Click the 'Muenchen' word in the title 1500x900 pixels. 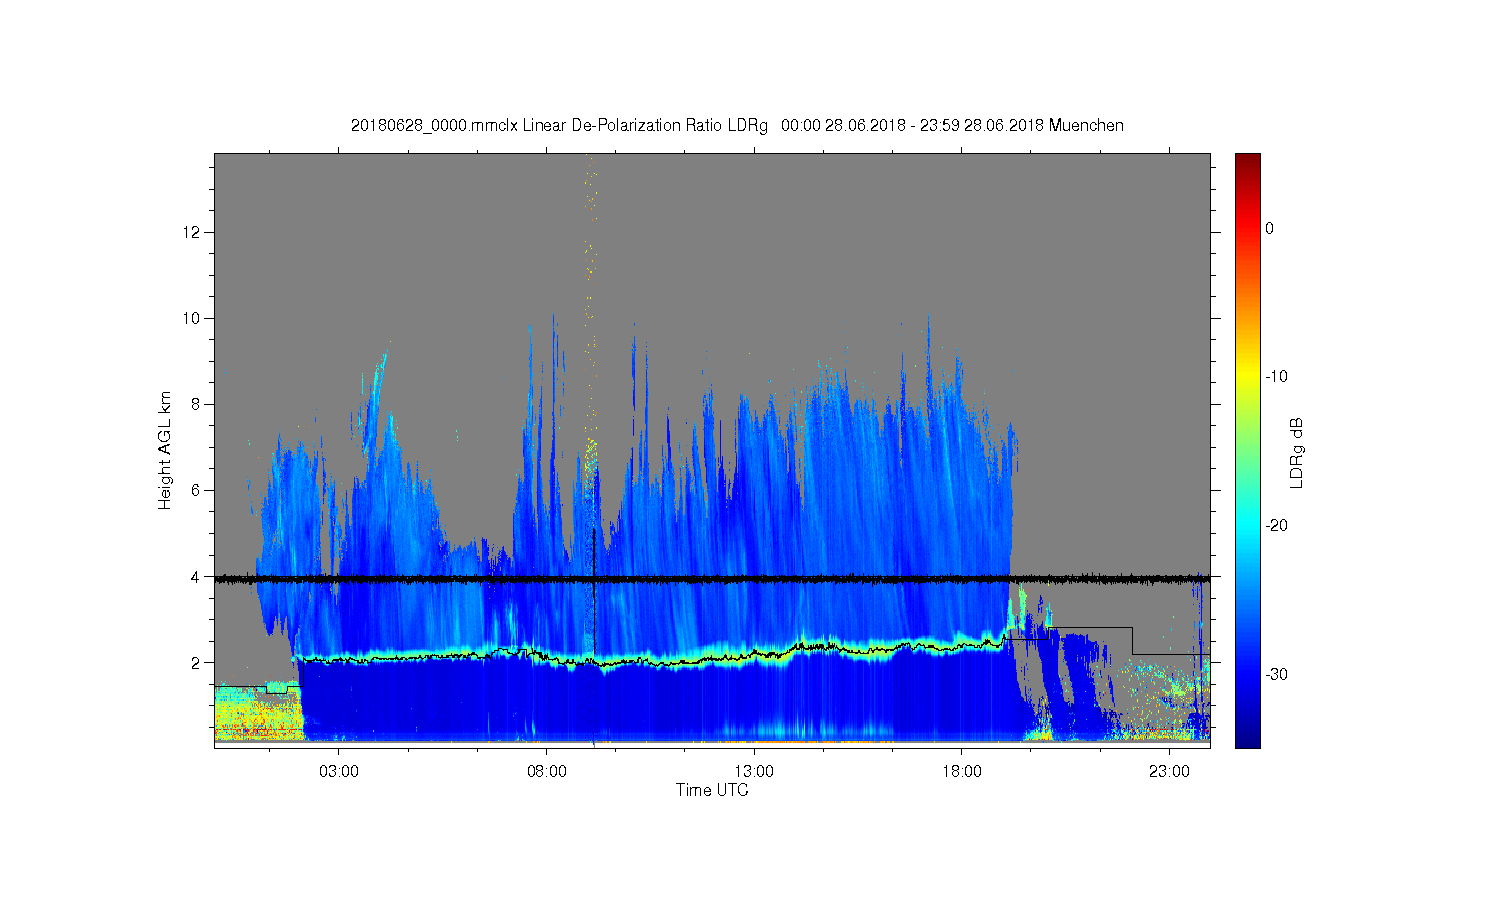coord(1086,125)
